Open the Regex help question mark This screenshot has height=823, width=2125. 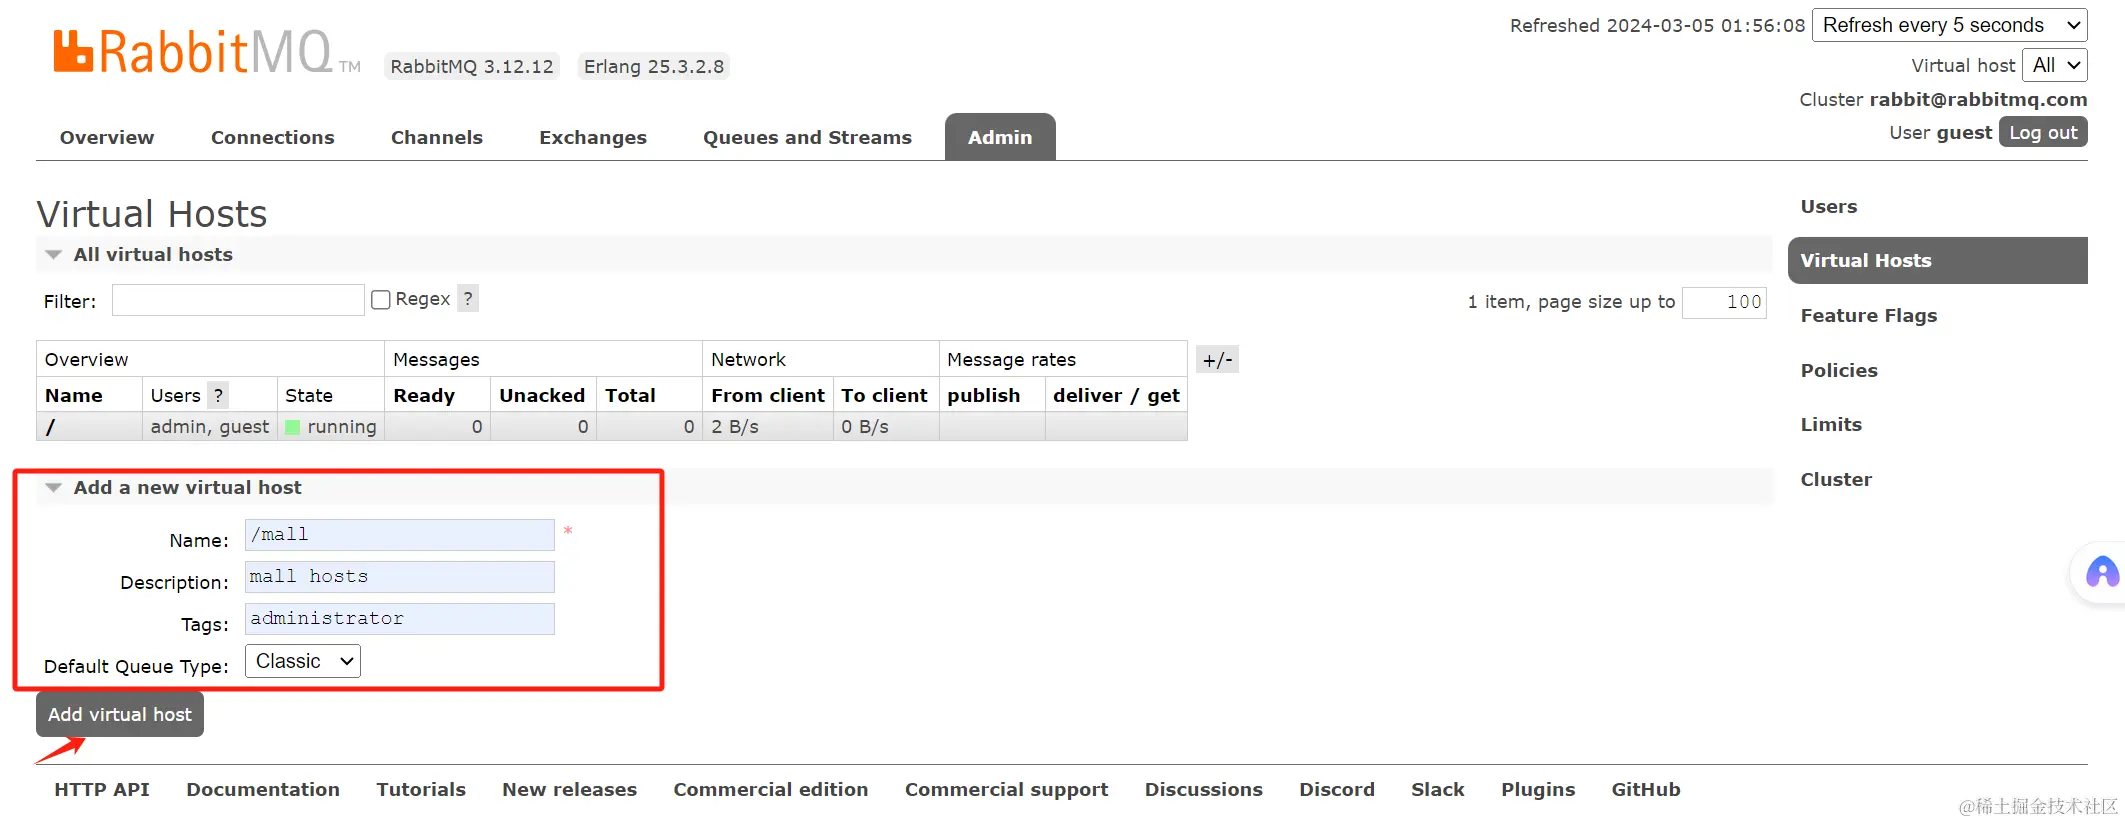point(468,298)
